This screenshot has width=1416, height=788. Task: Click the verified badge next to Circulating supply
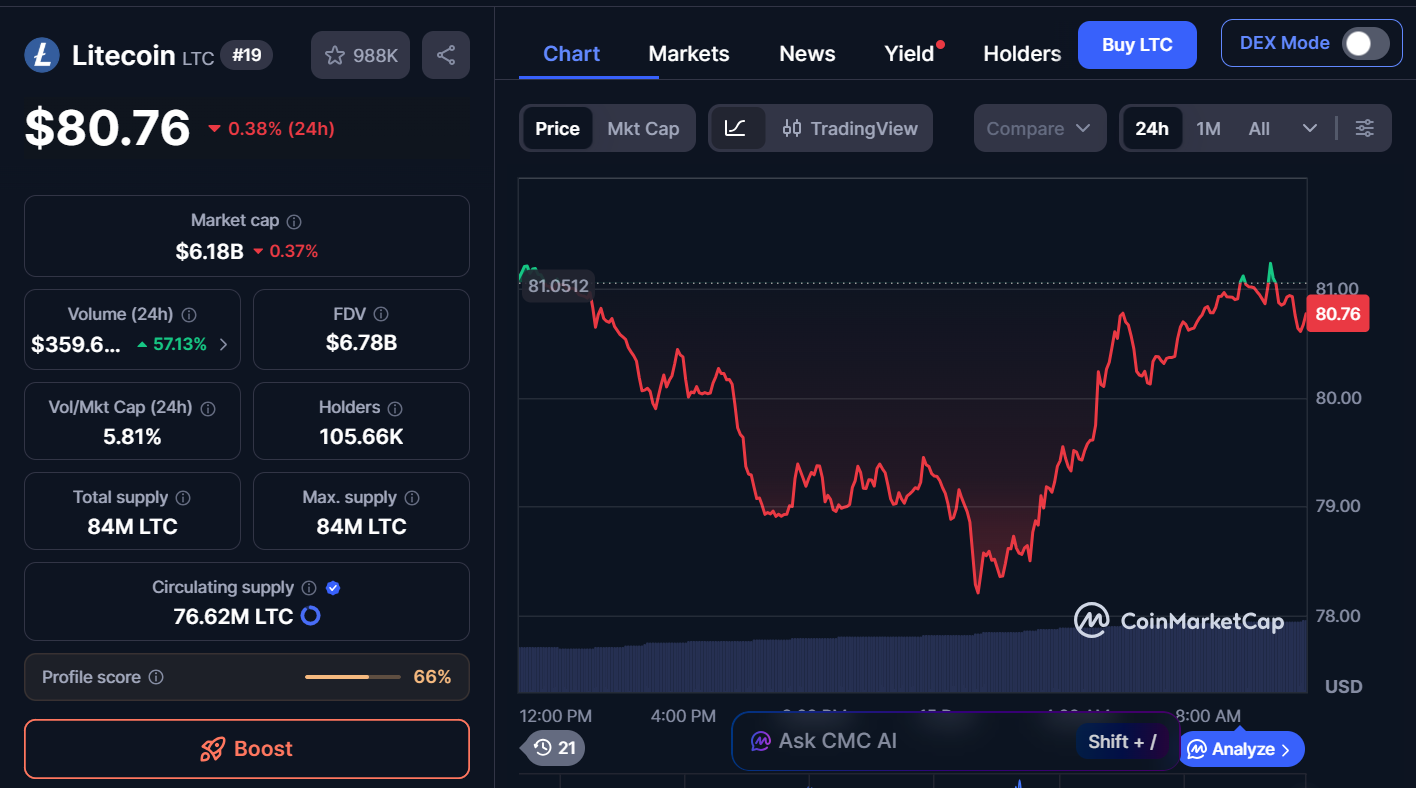click(332, 587)
